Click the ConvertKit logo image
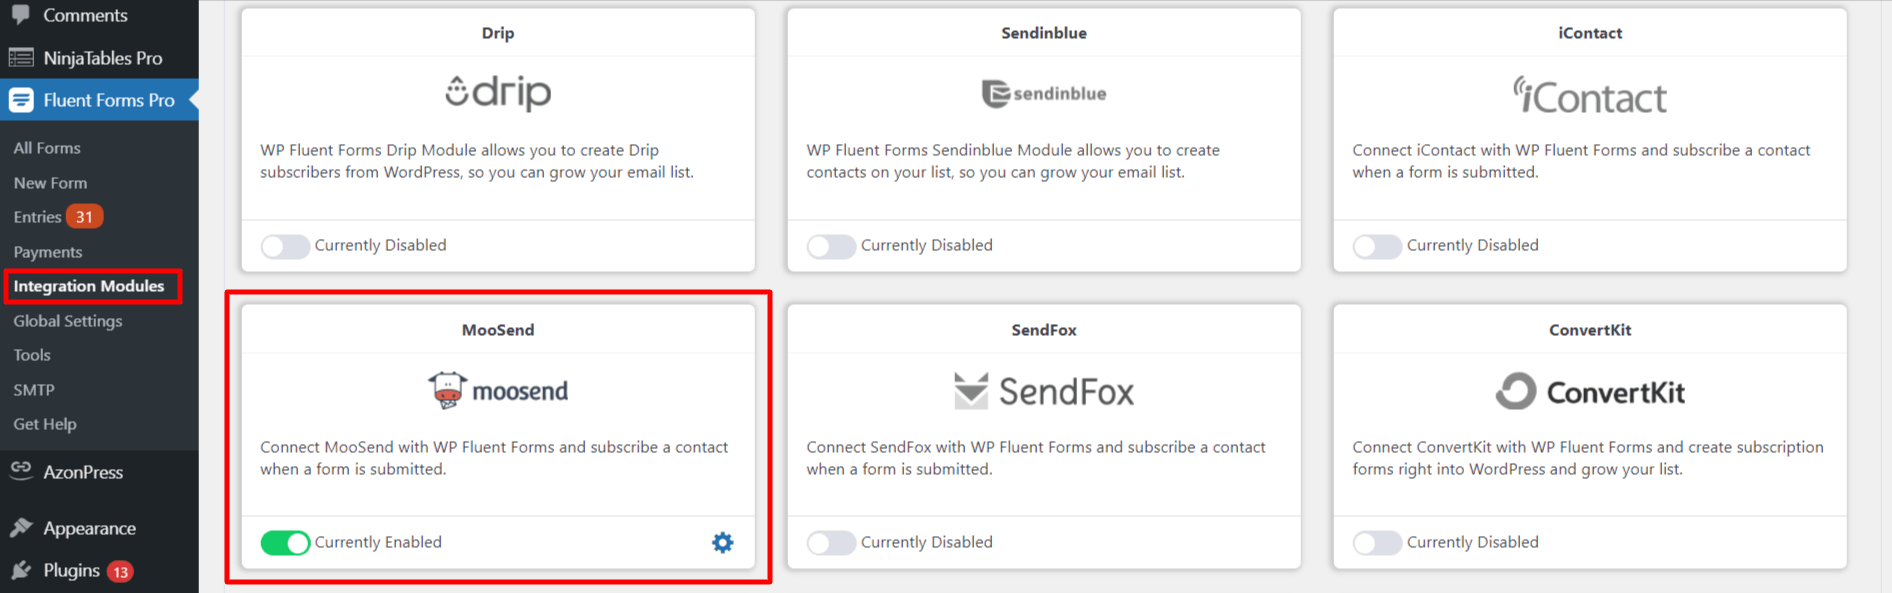The width and height of the screenshot is (1892, 593). [1589, 391]
